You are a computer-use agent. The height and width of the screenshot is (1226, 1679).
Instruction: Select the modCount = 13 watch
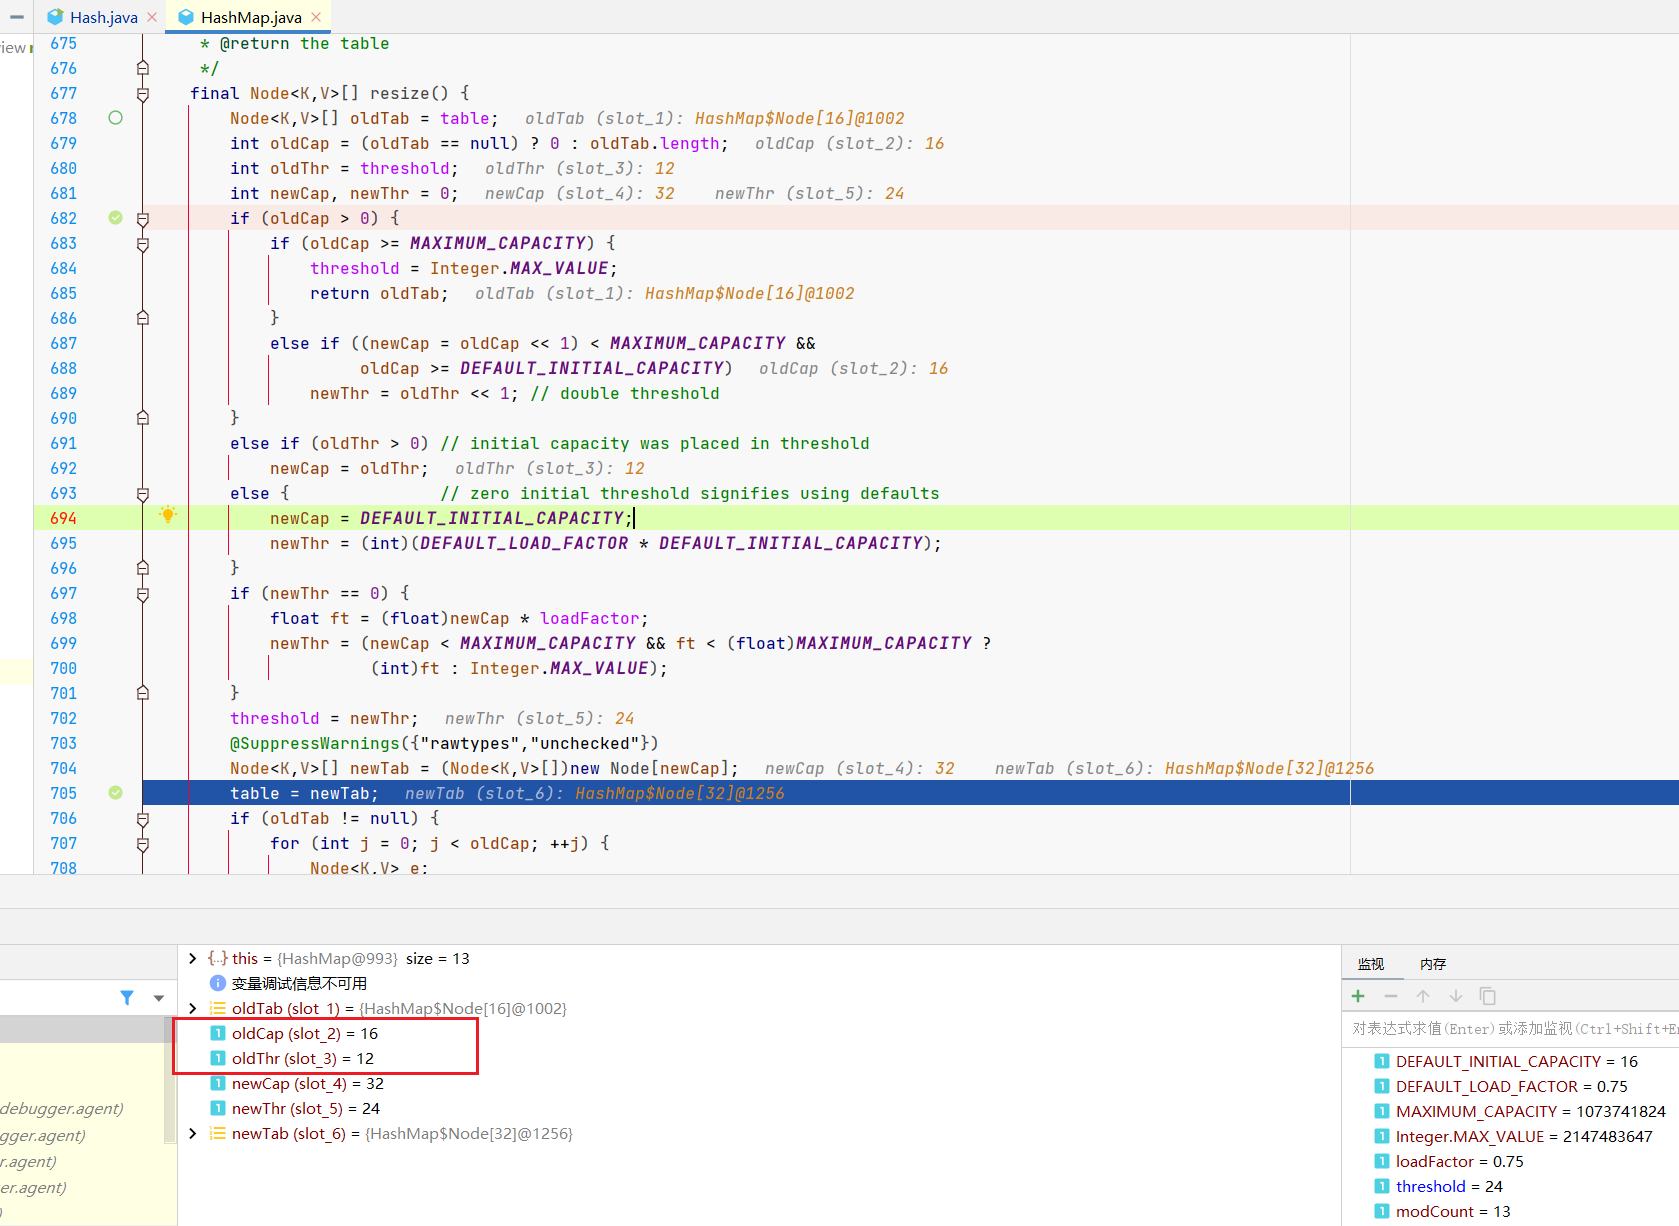(1453, 1211)
